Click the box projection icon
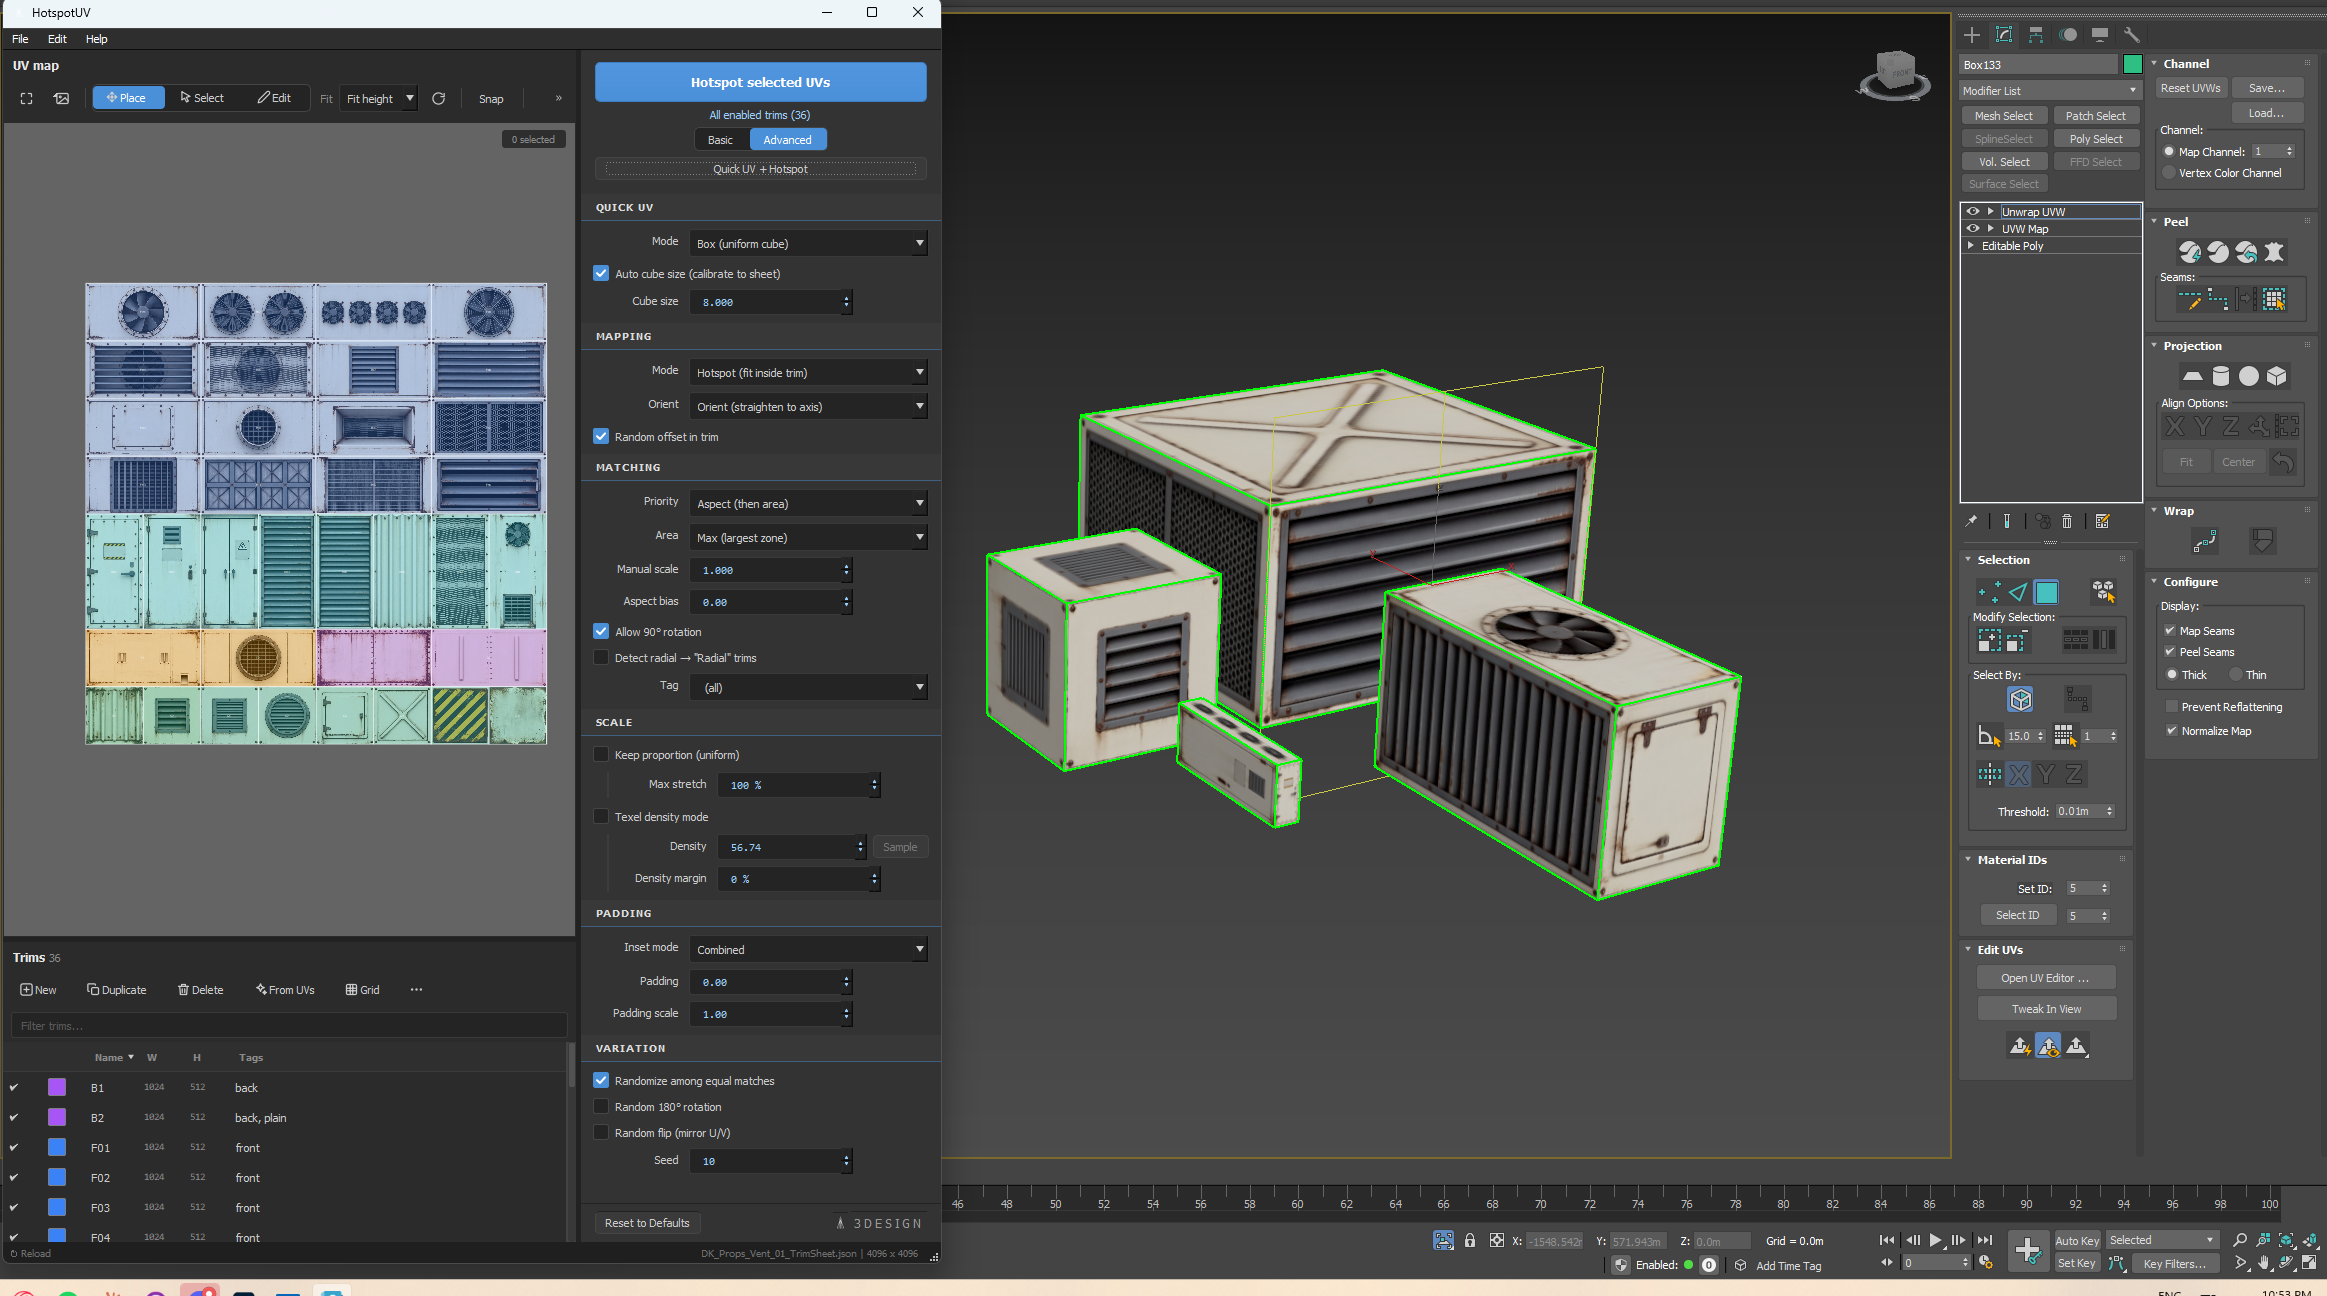This screenshot has height=1296, width=2327. coord(2277,376)
